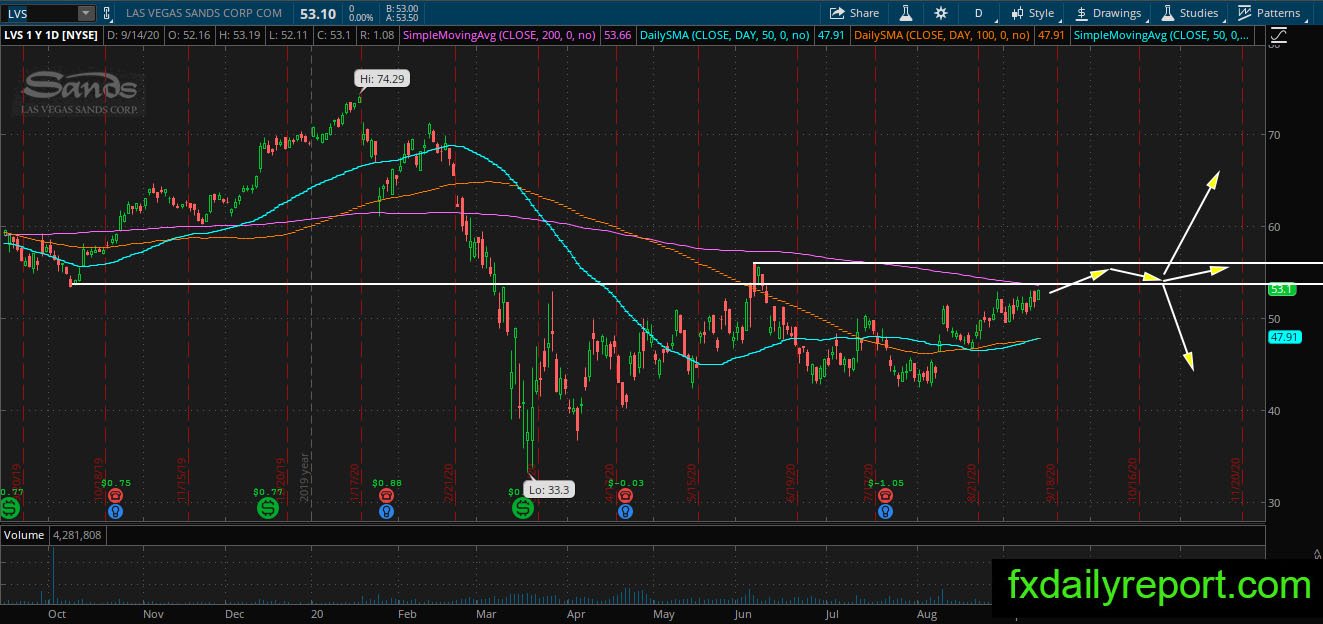The height and width of the screenshot is (624, 1323).
Task: Open the Drawings menu
Action: coord(1109,13)
